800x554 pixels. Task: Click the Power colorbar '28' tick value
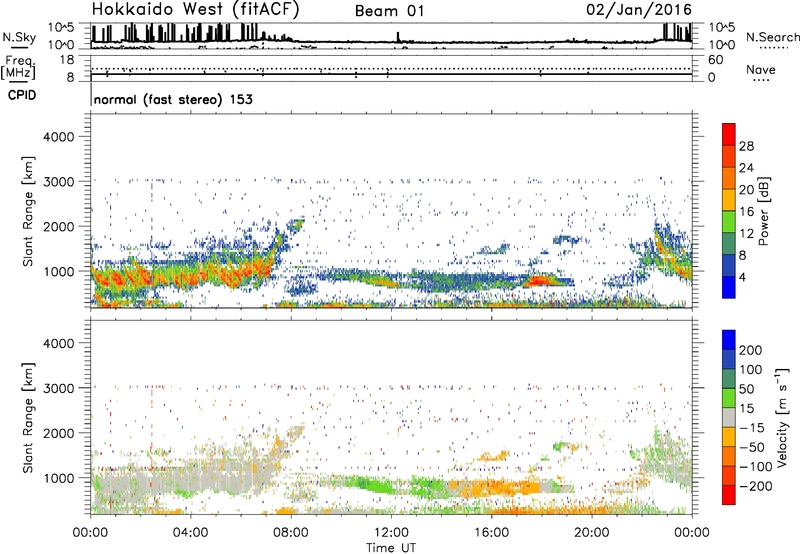pos(746,146)
